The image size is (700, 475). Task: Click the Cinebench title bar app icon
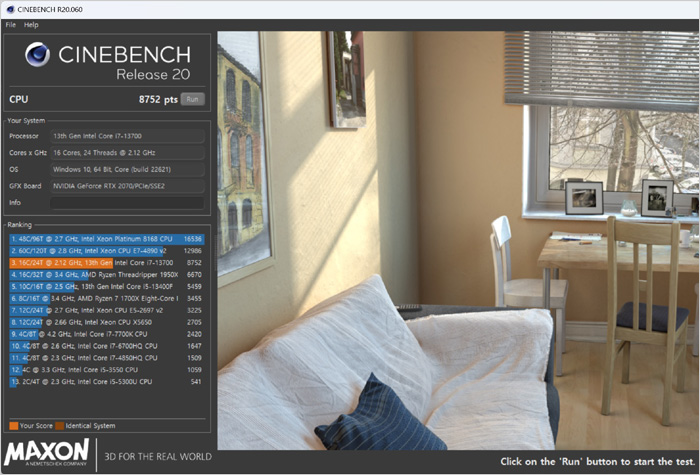click(x=10, y=9)
